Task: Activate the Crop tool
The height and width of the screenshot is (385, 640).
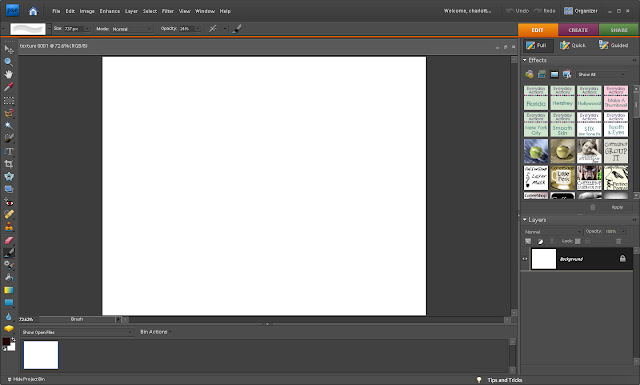Action: coord(9,164)
